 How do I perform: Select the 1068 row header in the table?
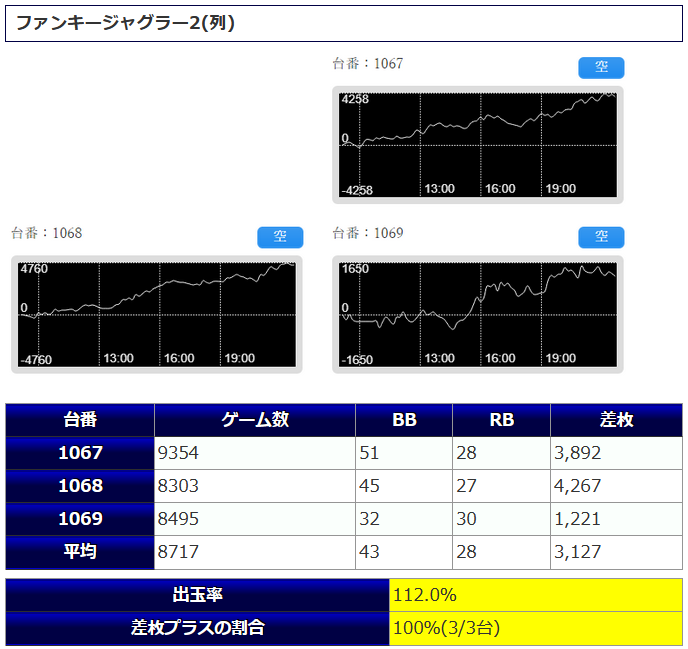click(80, 486)
